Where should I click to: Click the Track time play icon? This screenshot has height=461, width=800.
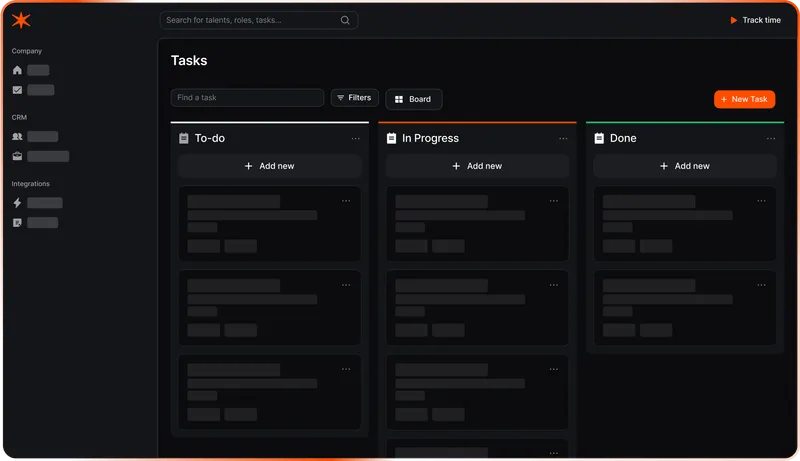734,20
